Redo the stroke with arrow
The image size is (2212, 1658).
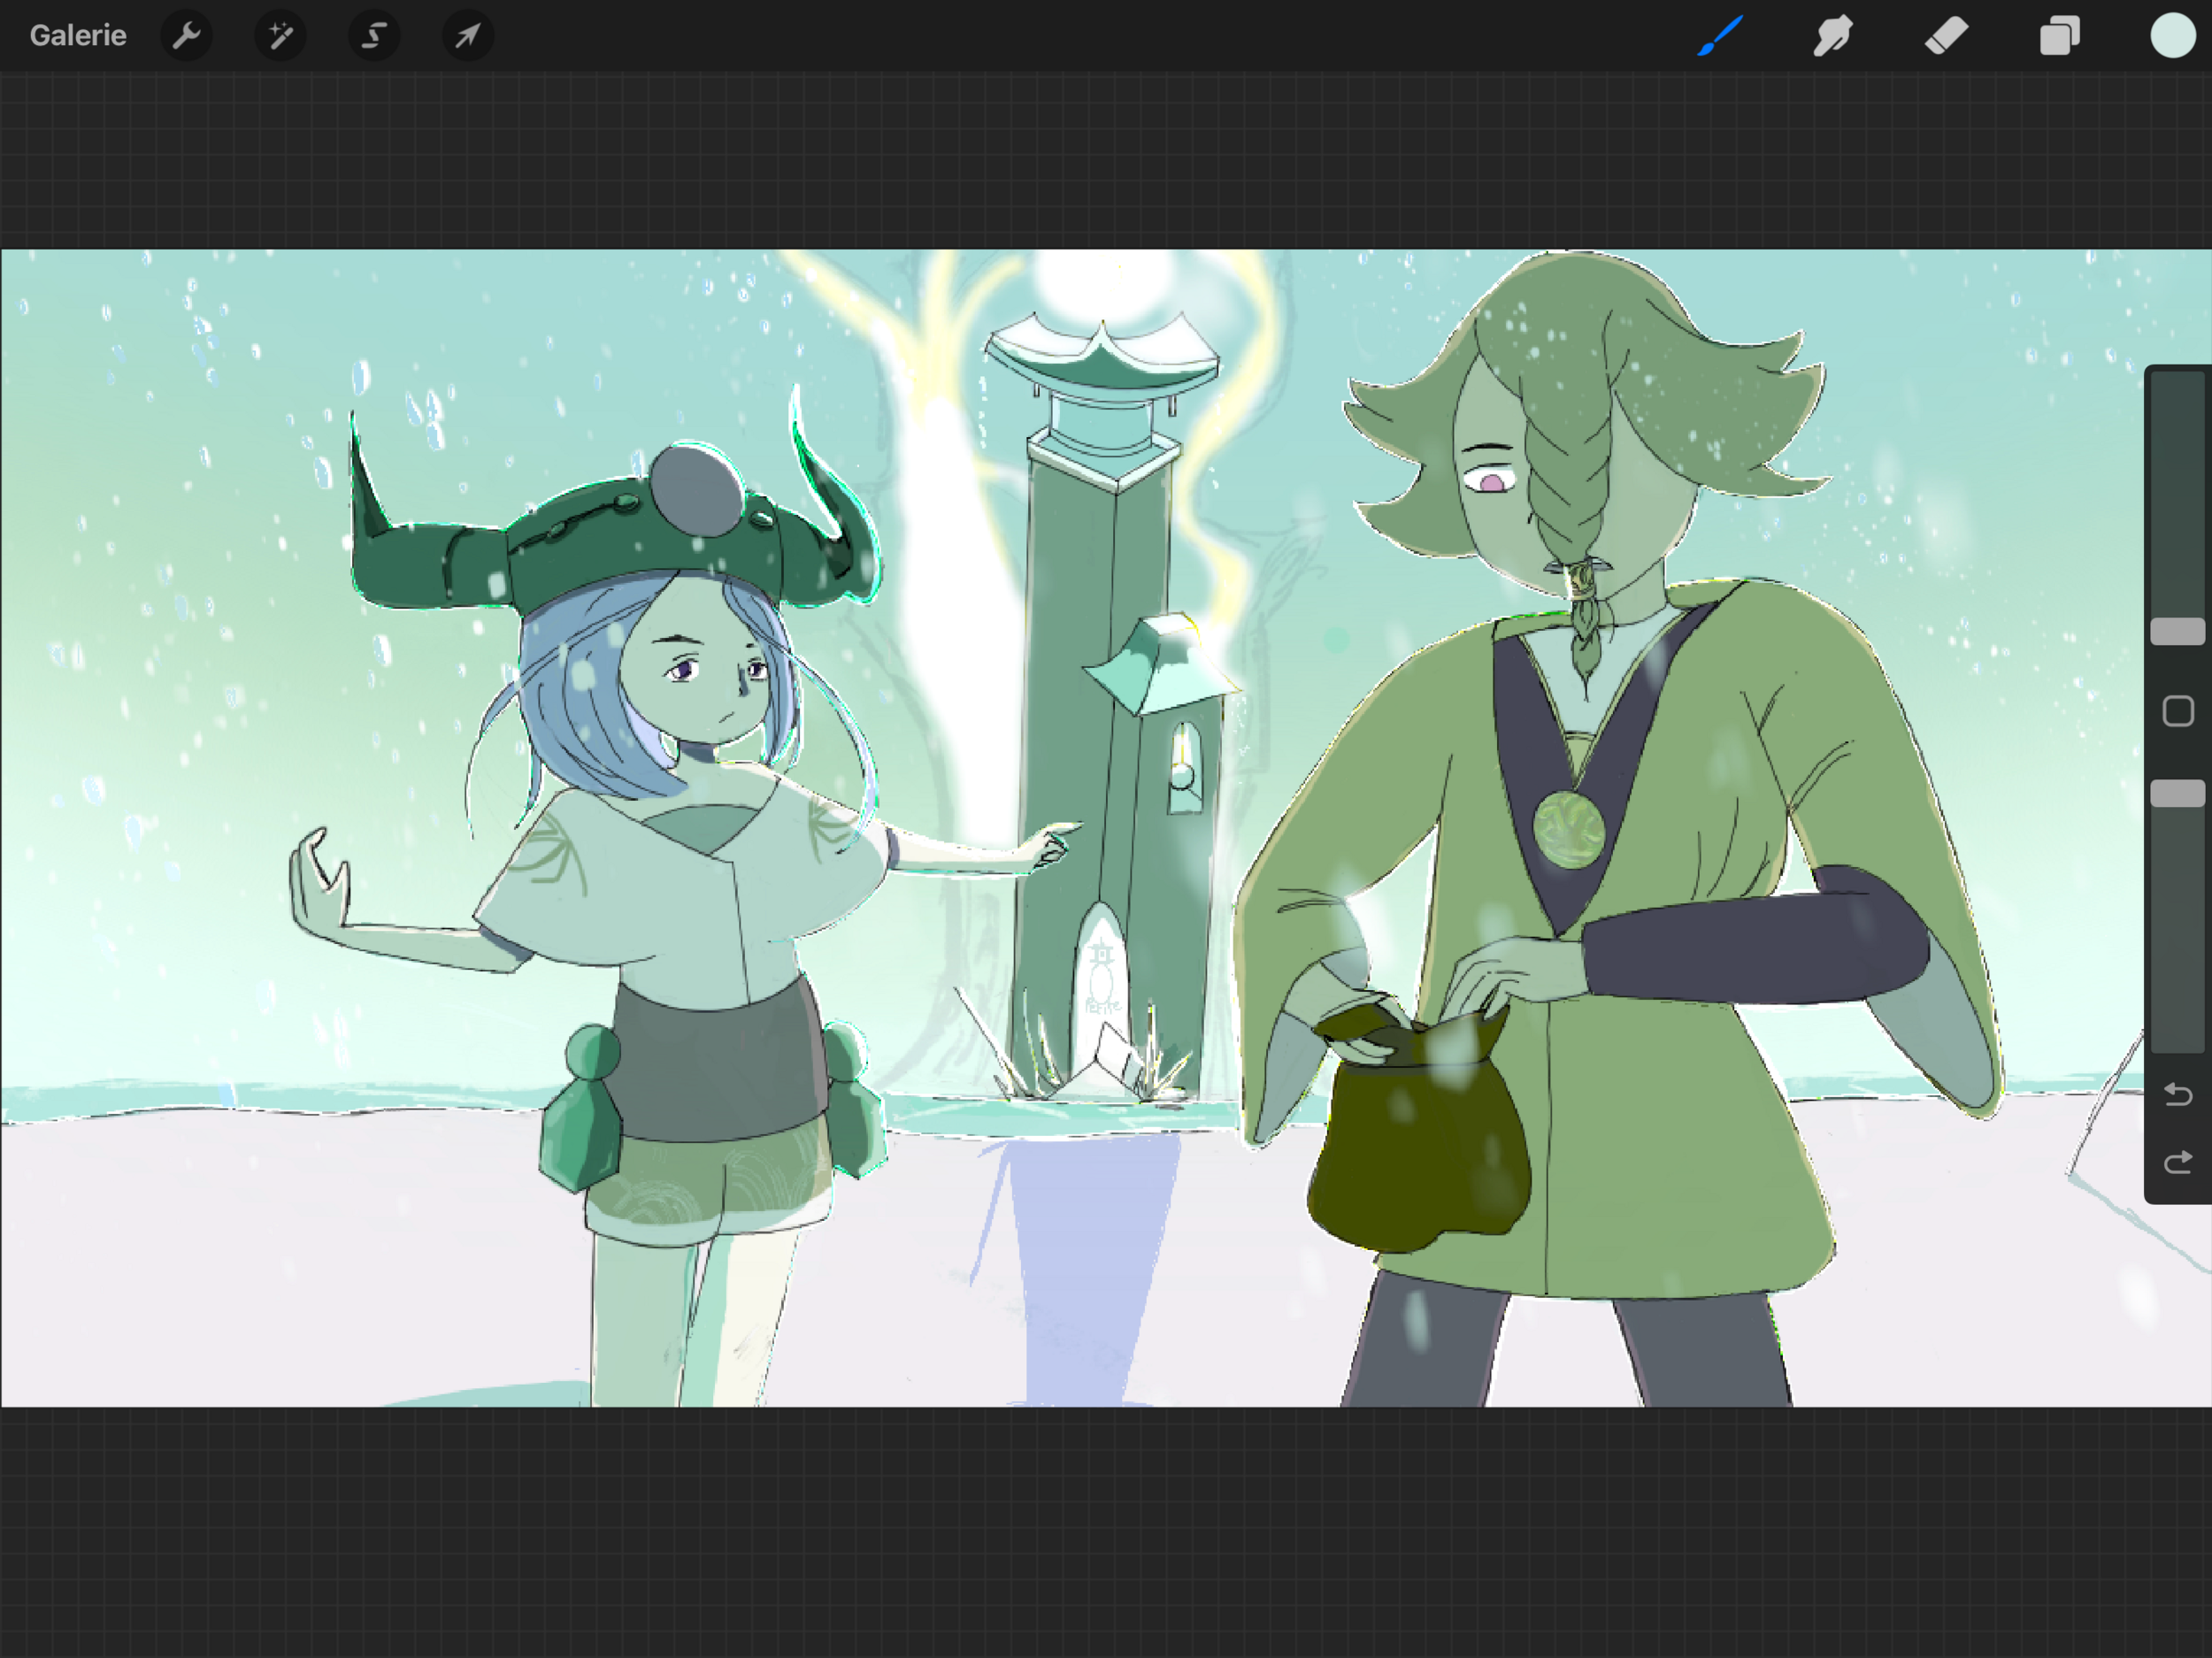tap(2177, 1163)
